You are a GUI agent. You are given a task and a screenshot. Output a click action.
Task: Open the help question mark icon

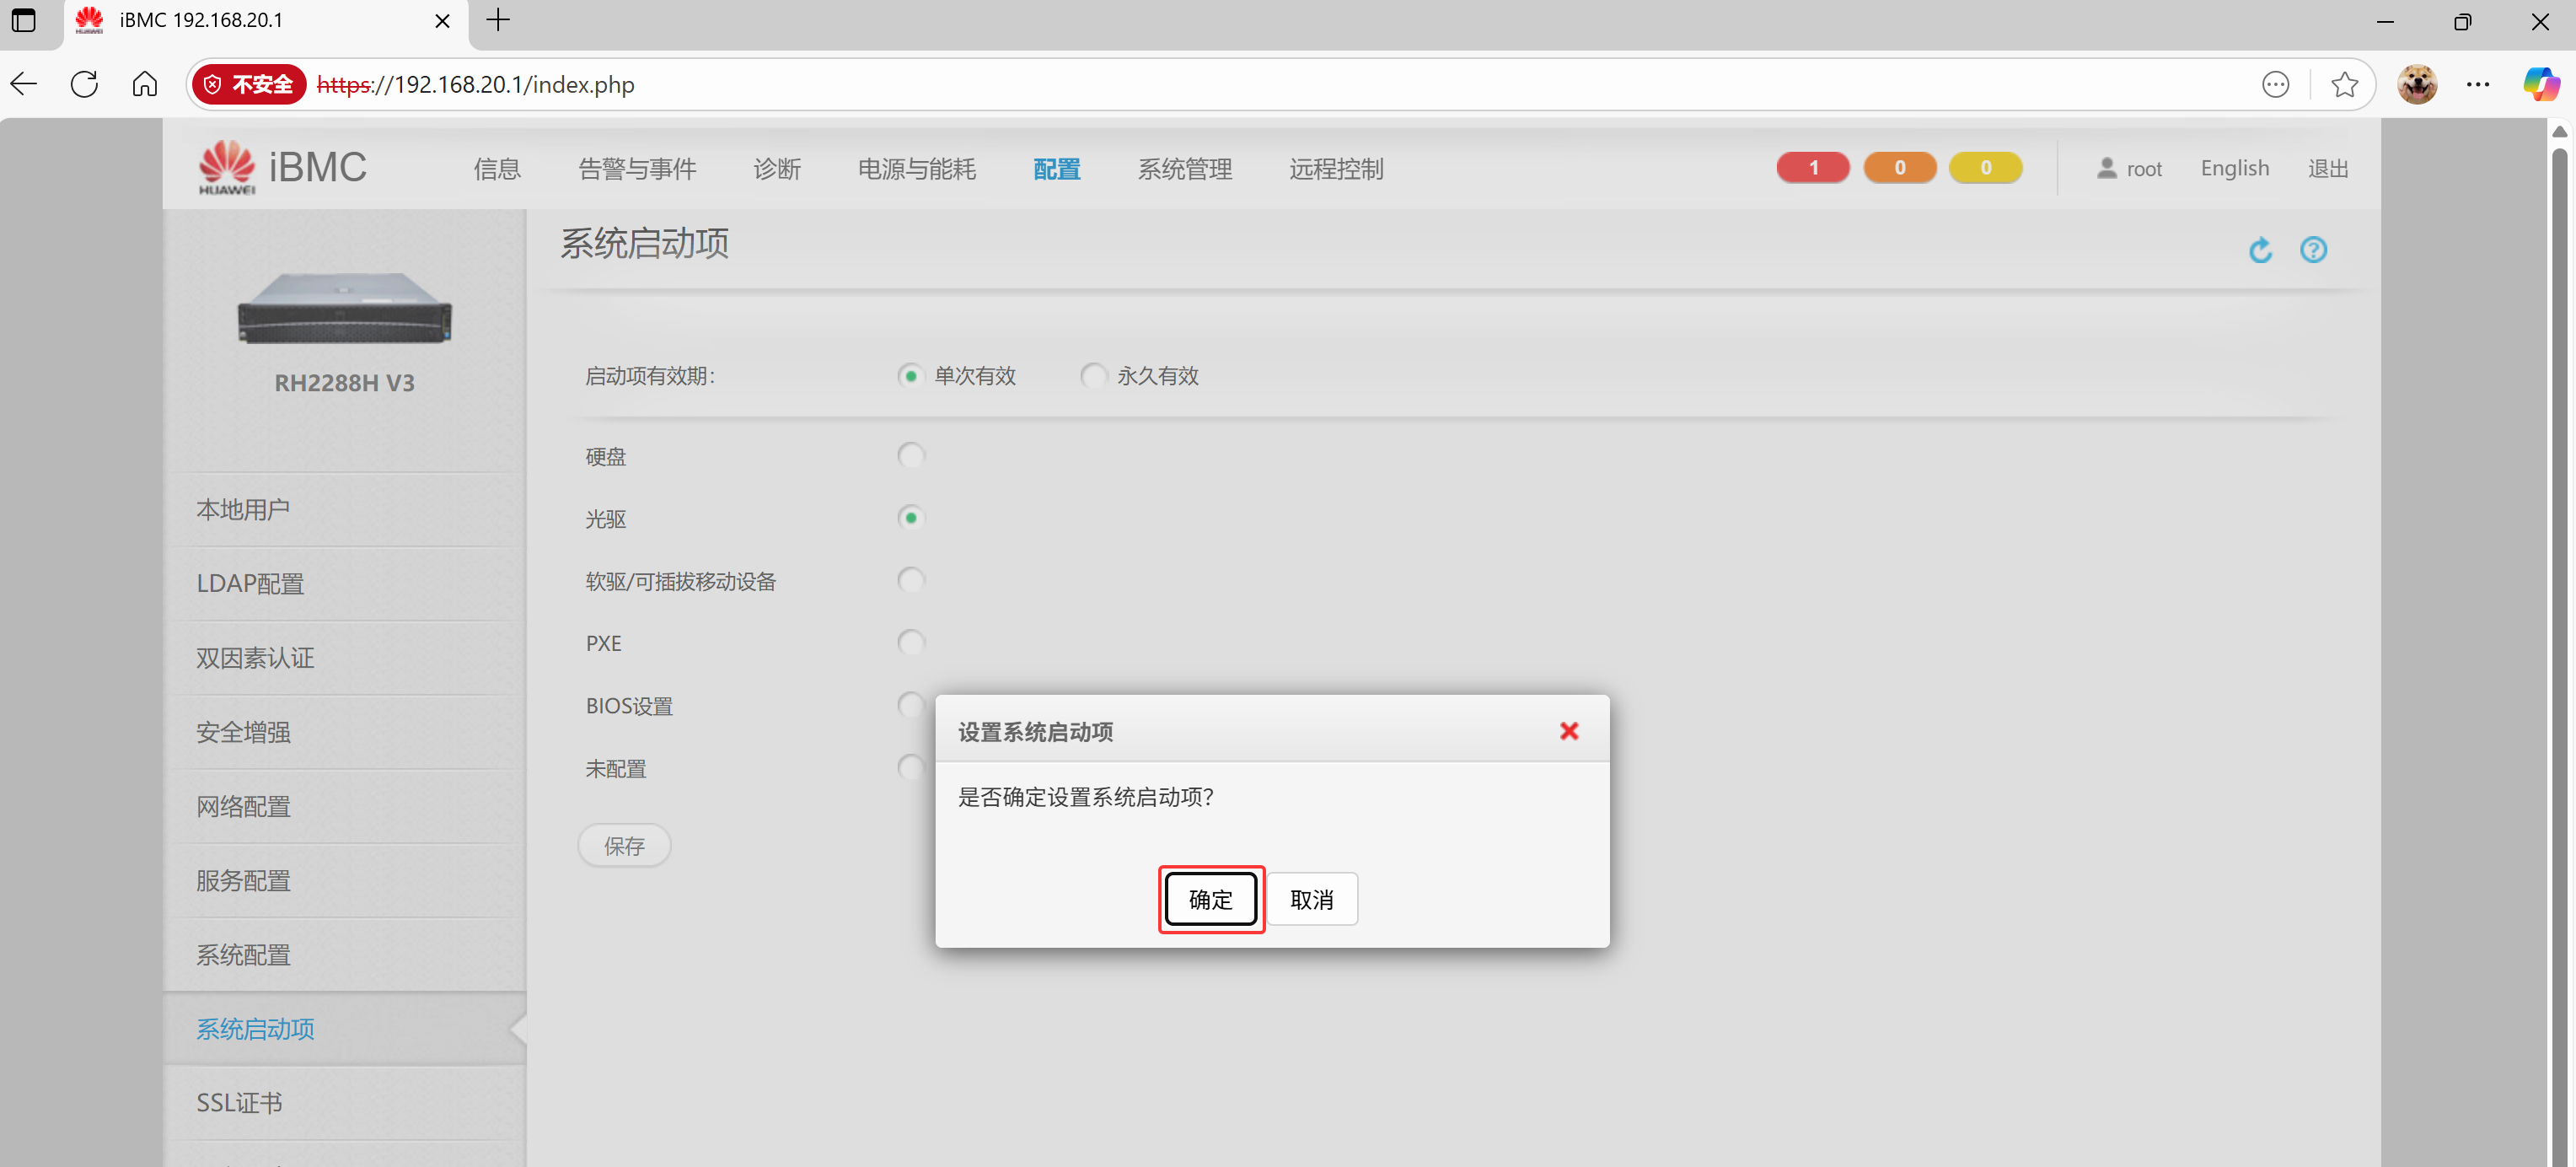(2313, 249)
